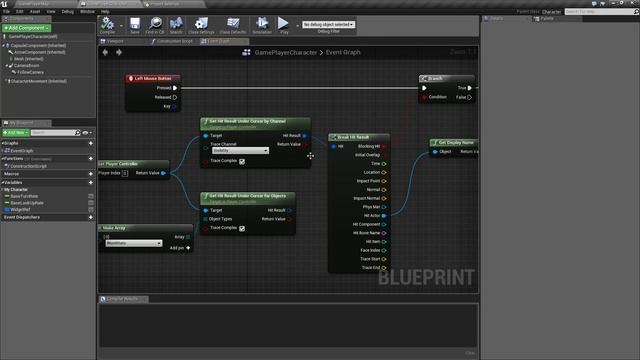
Task: Click the Character parent class link
Action: (x=551, y=12)
